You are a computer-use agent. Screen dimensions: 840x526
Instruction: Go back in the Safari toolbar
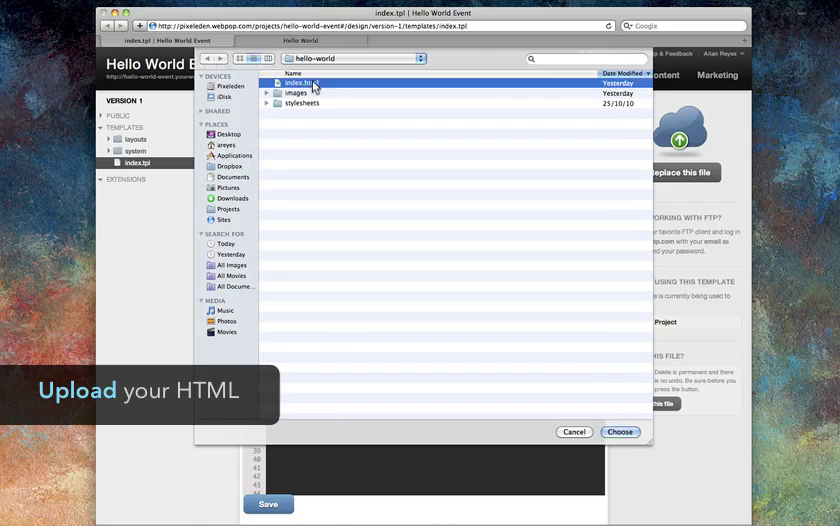click(x=107, y=26)
